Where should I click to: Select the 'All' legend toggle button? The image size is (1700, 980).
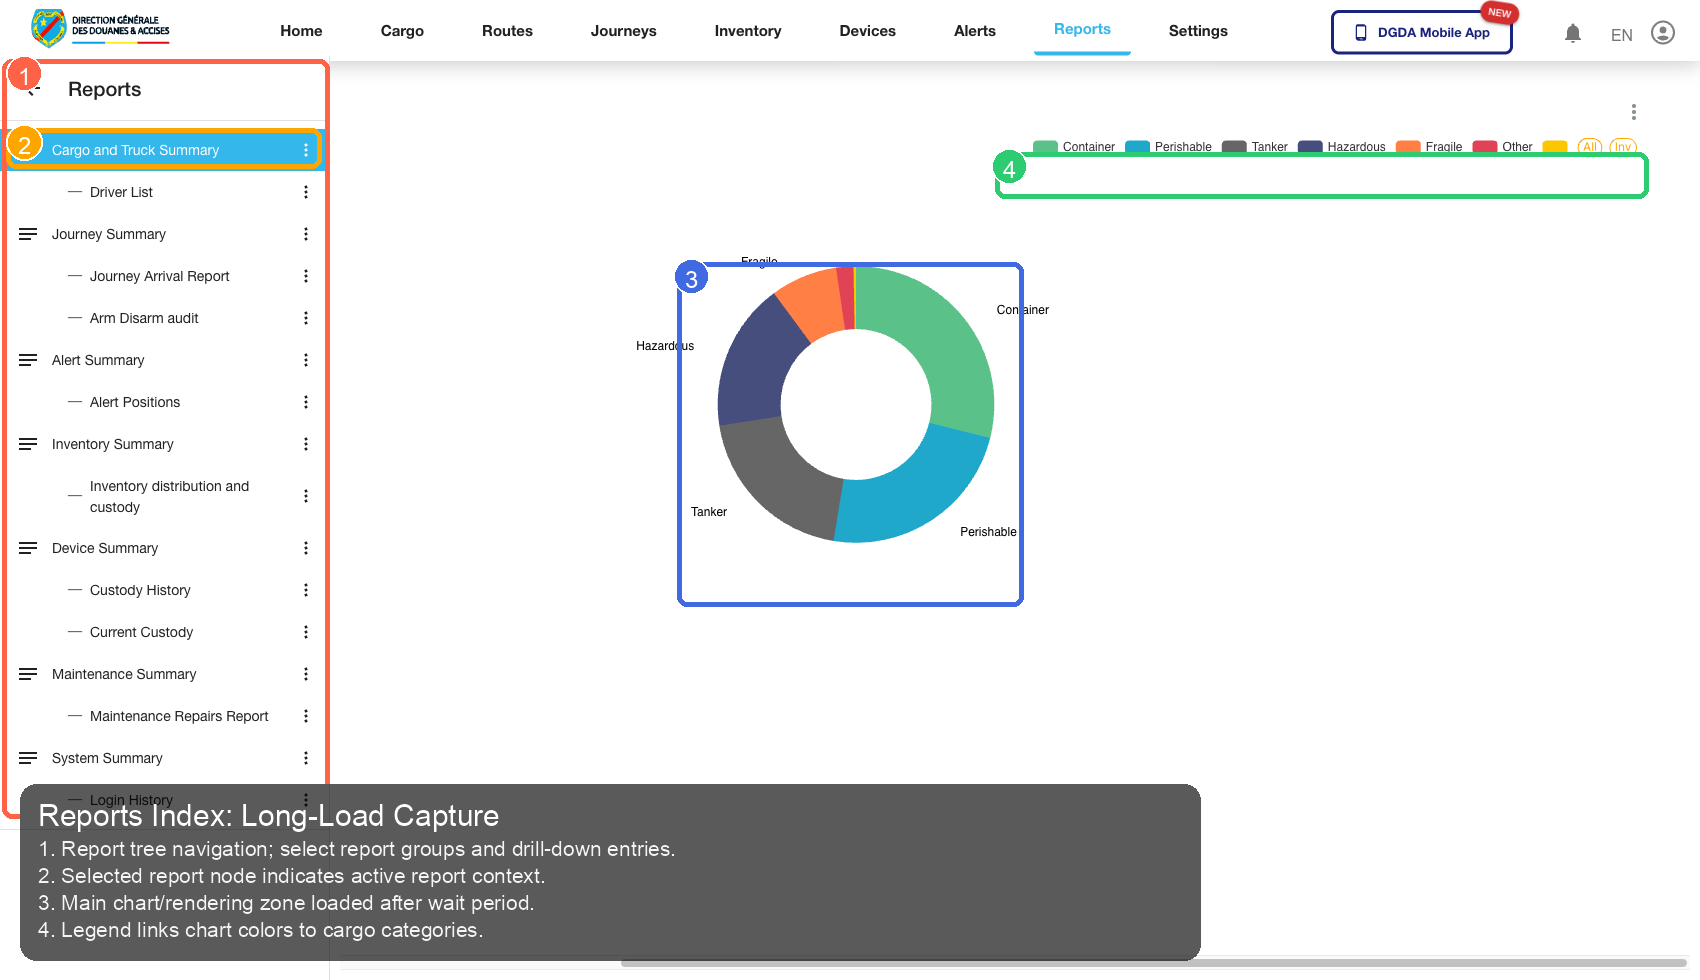click(1589, 147)
